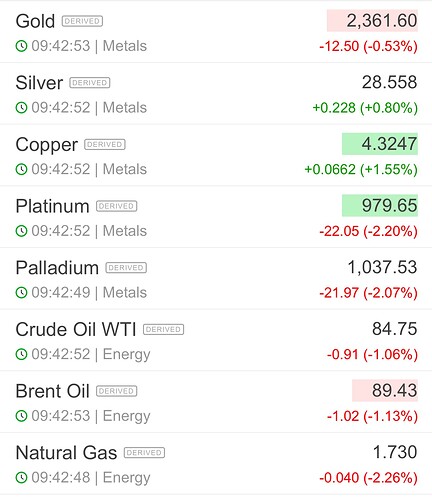Click the clock icon under Natural Gas
Screen dimensions: 432x500
(x=21, y=477)
